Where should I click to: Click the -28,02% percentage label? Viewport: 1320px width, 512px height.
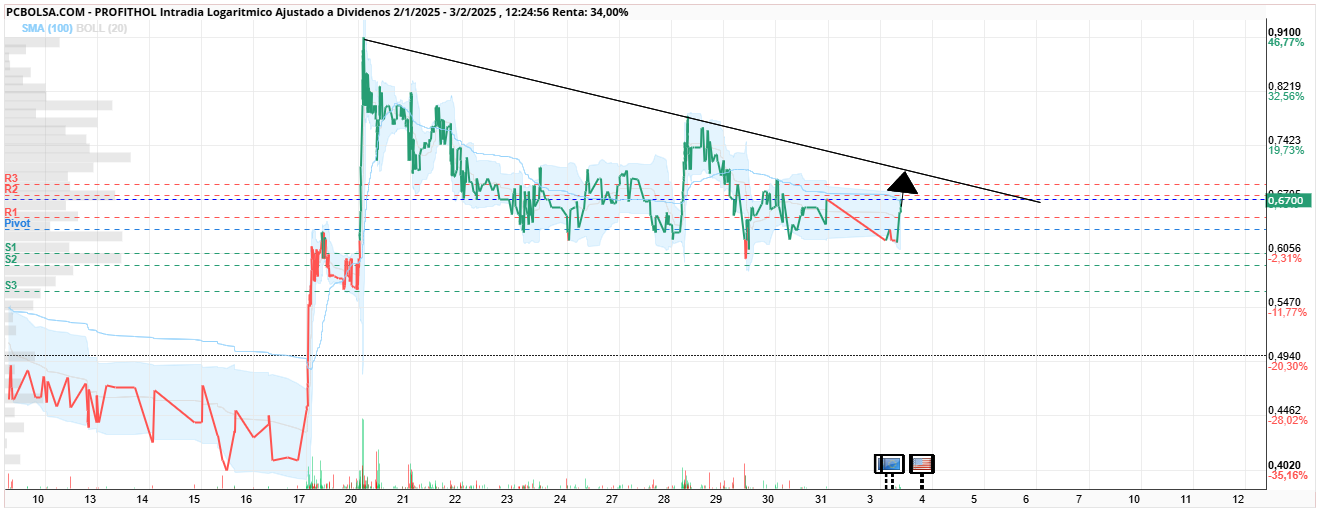coord(1288,421)
